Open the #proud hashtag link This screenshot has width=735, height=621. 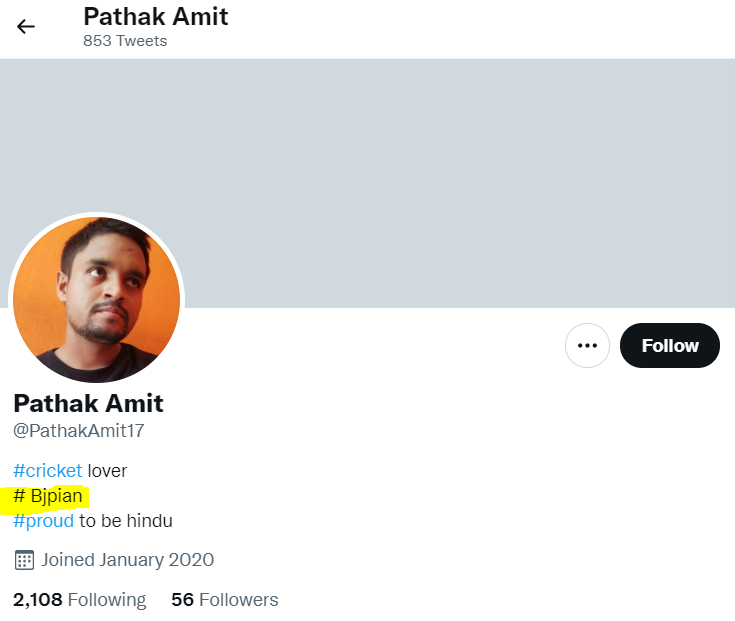44,521
